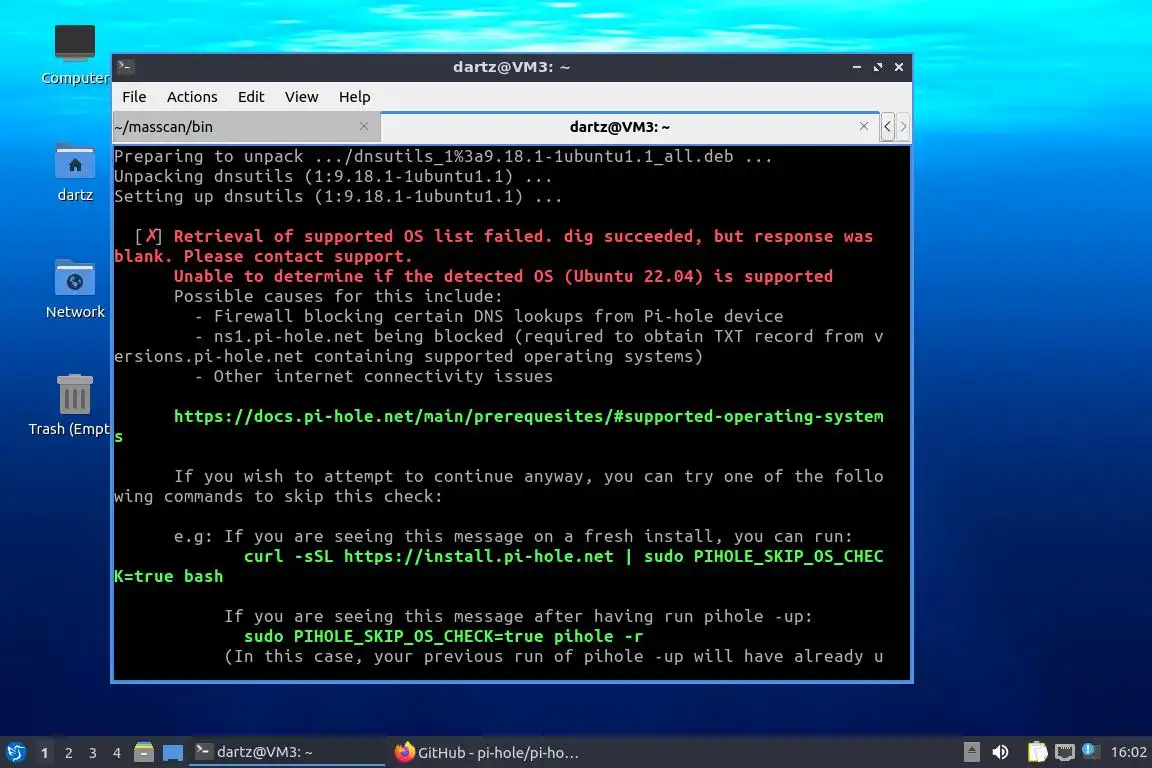This screenshot has height=768, width=1152.
Task: Open the volume control in the tray
Action: [x=1000, y=752]
